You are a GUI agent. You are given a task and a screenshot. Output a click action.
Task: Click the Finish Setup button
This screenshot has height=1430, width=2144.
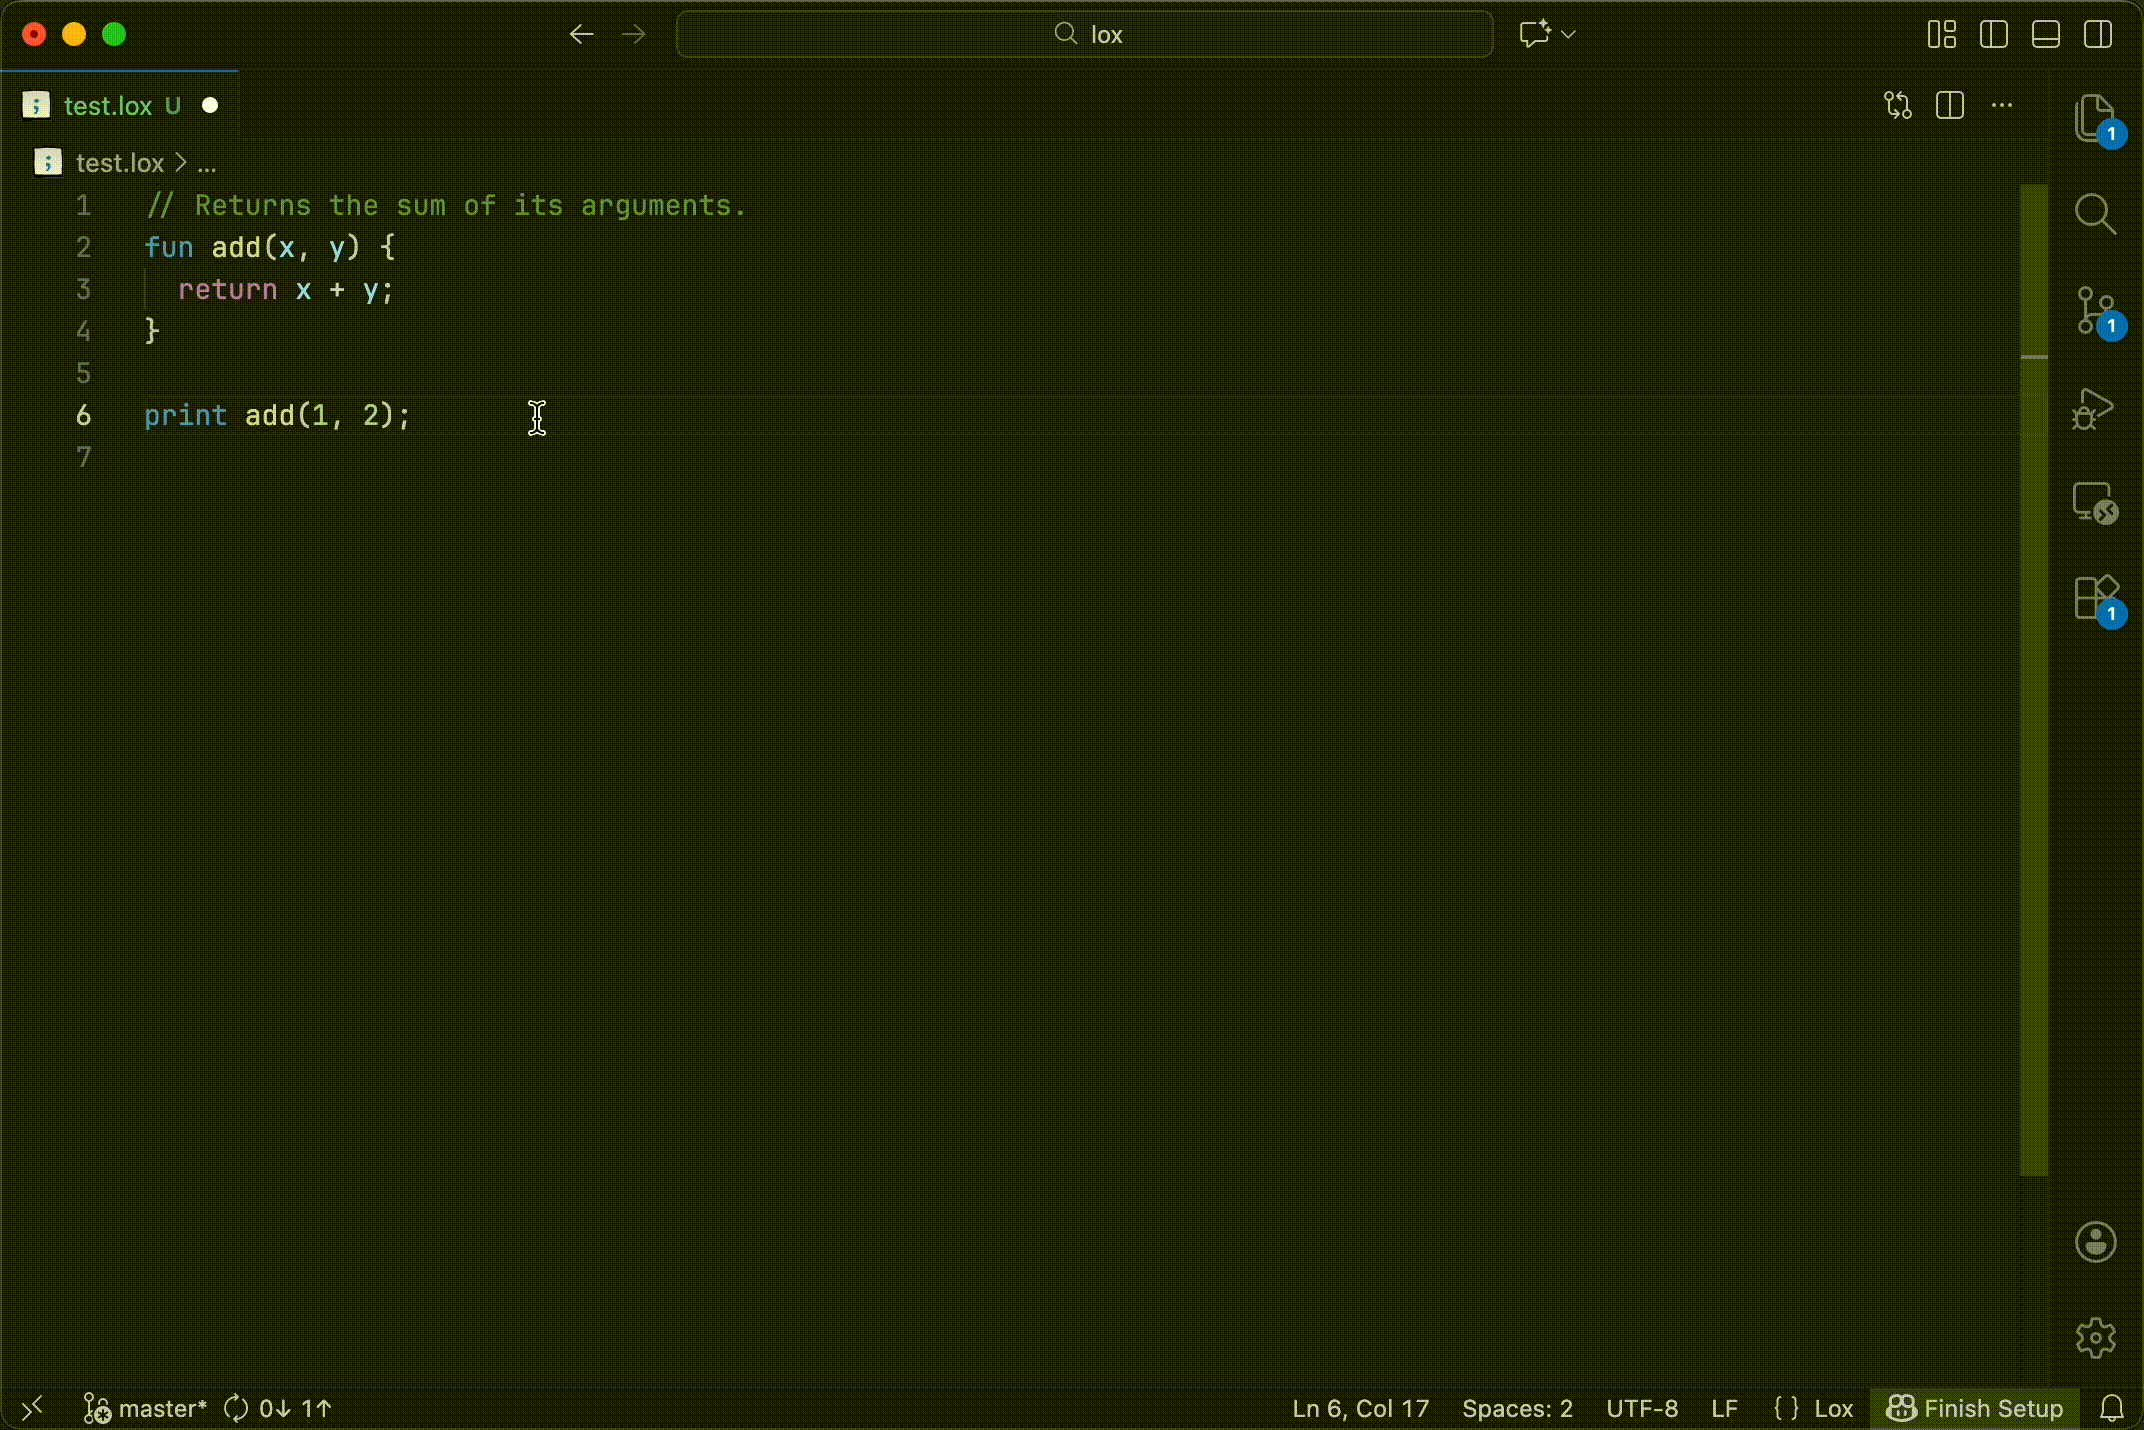coord(1975,1408)
